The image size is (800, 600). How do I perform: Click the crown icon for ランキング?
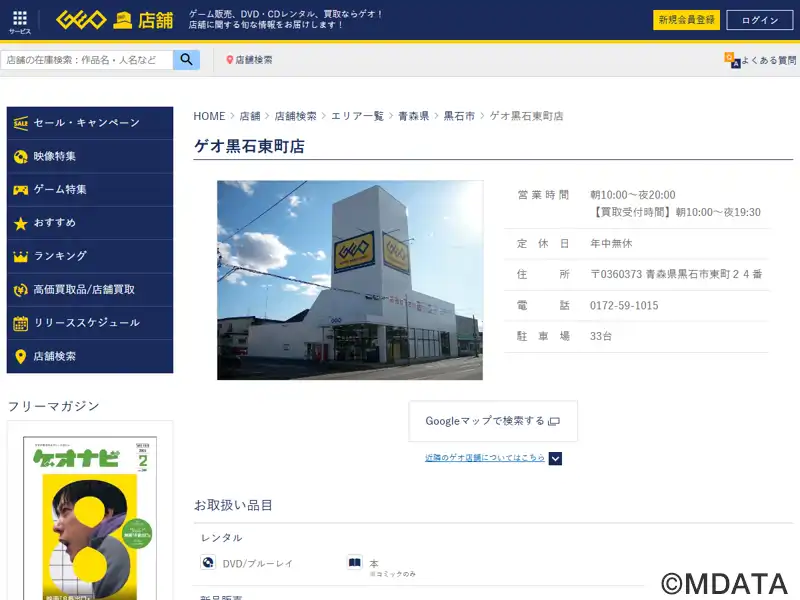tap(20, 257)
